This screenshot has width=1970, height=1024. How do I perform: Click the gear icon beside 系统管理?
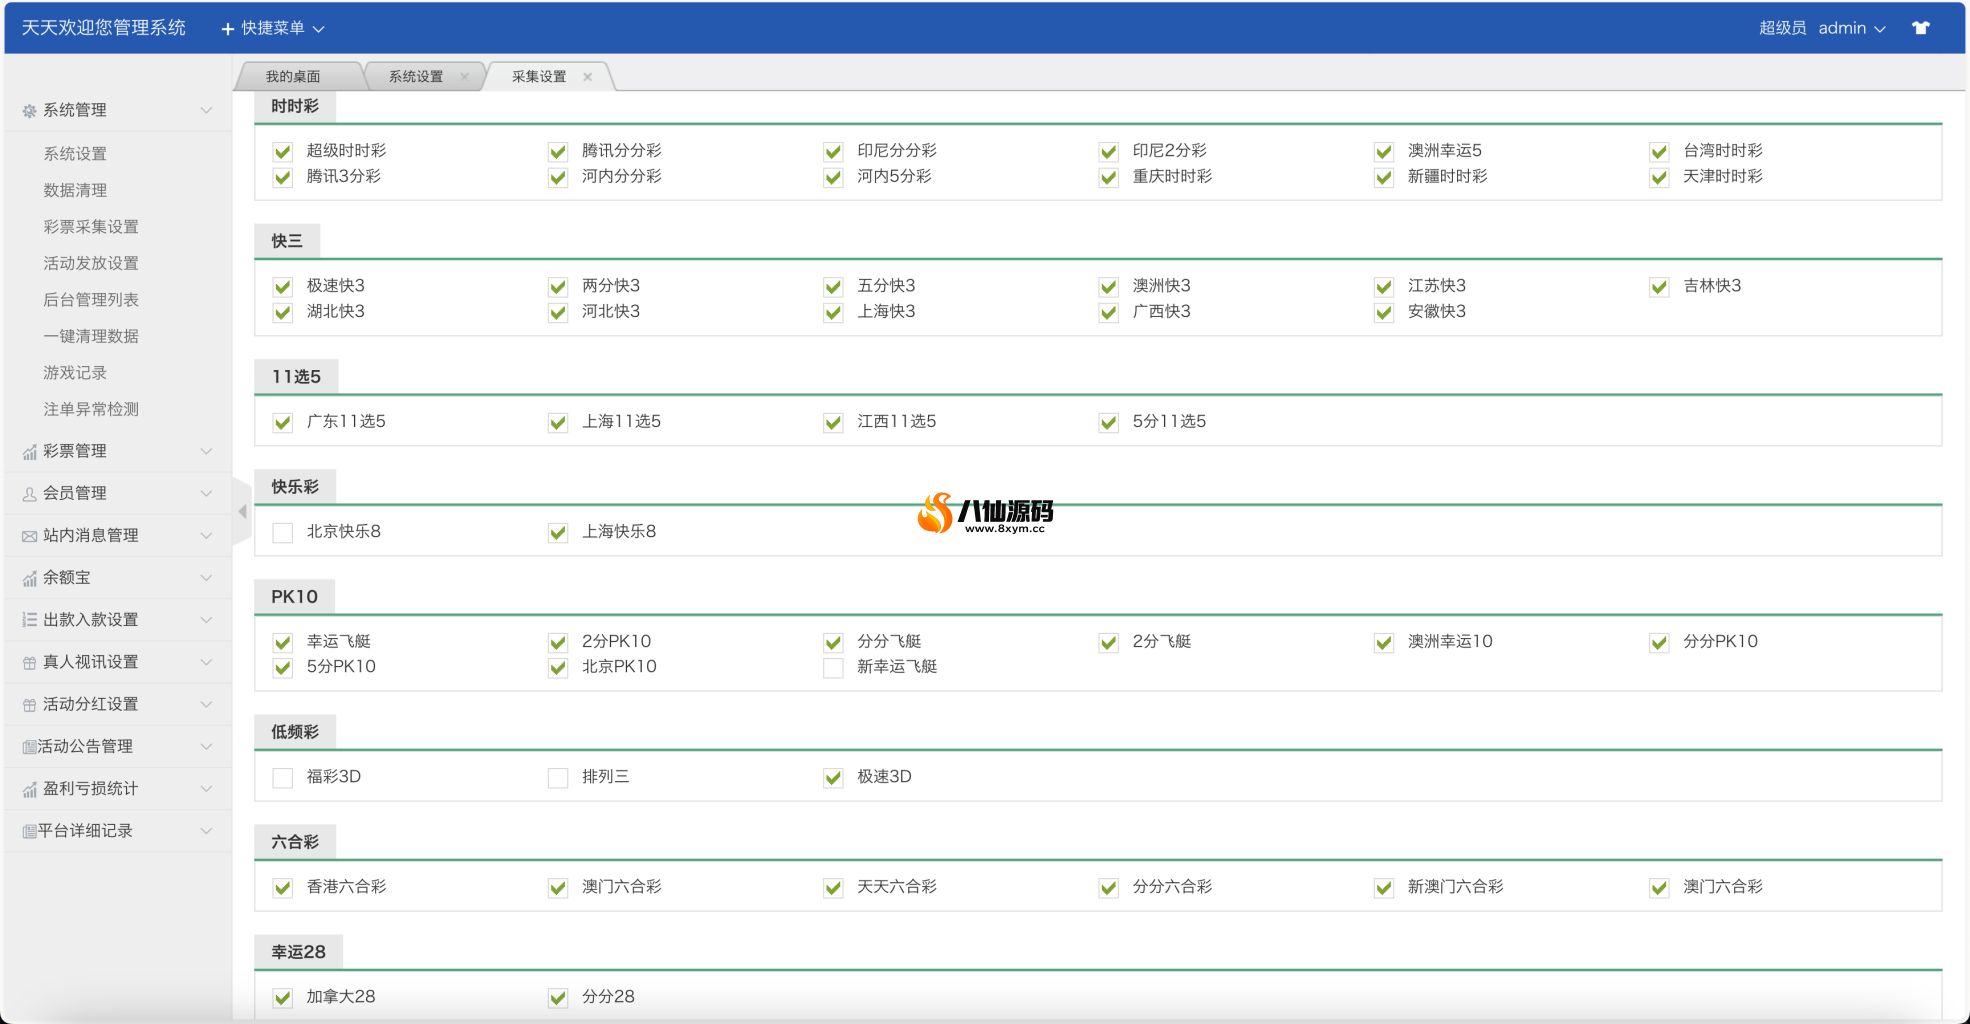29,111
